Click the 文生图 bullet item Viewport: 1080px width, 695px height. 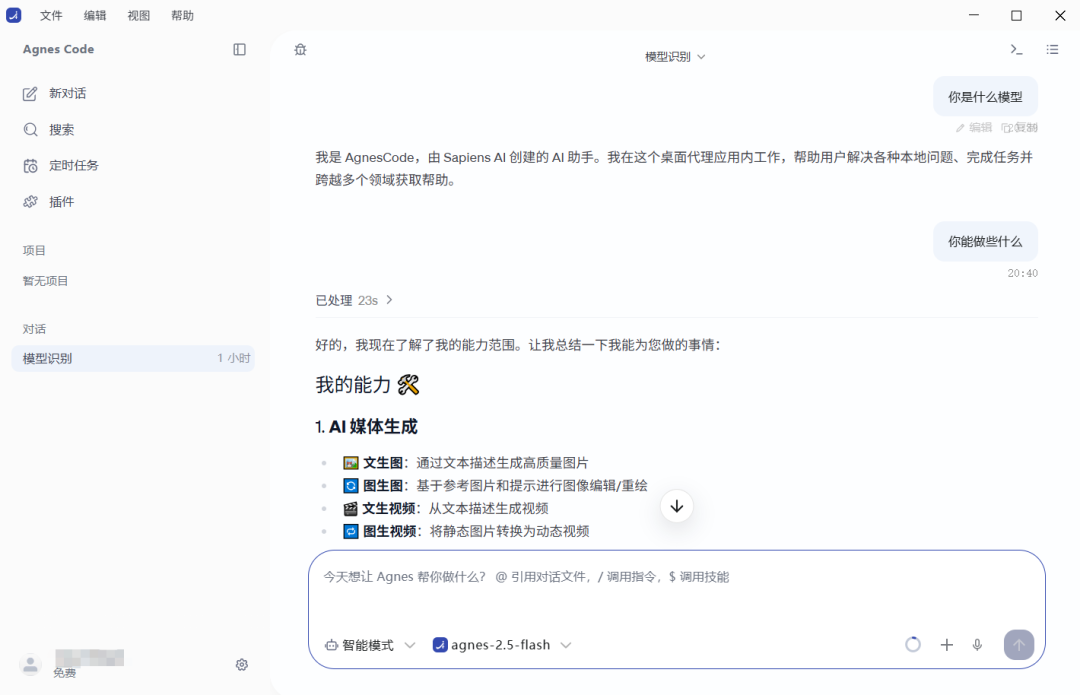pyautogui.click(x=466, y=463)
